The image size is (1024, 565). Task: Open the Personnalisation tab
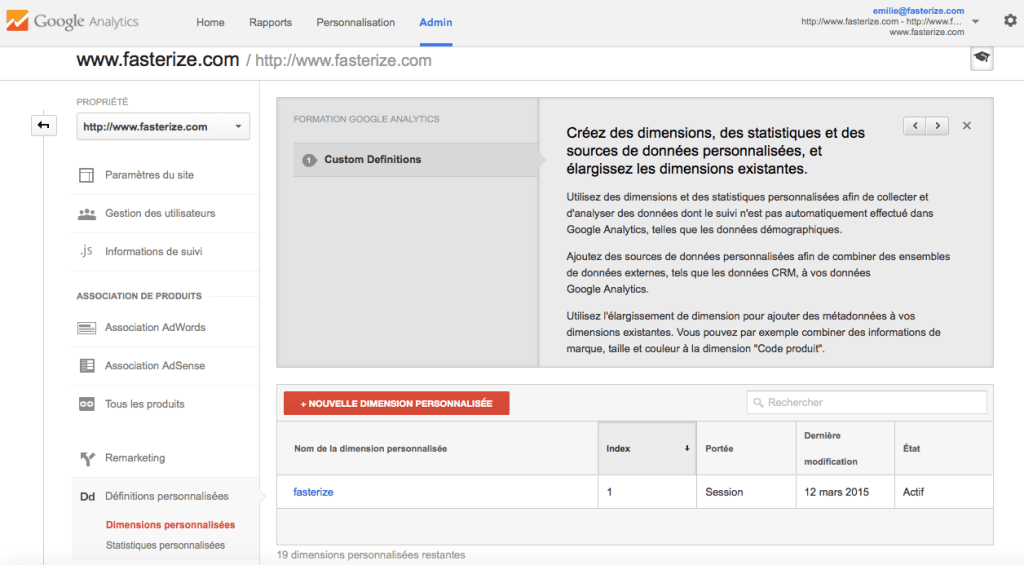click(x=355, y=22)
